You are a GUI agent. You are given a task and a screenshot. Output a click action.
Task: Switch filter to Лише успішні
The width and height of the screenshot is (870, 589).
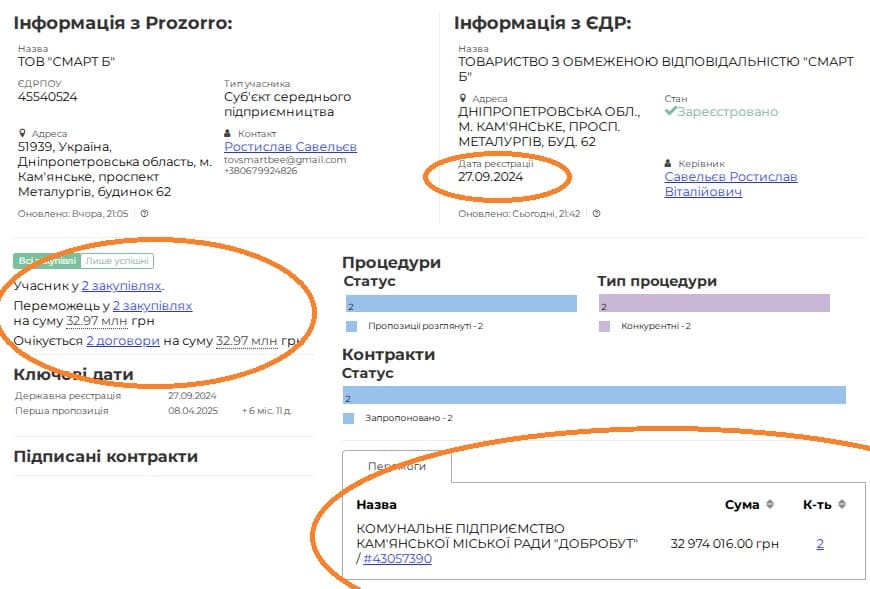tap(117, 261)
